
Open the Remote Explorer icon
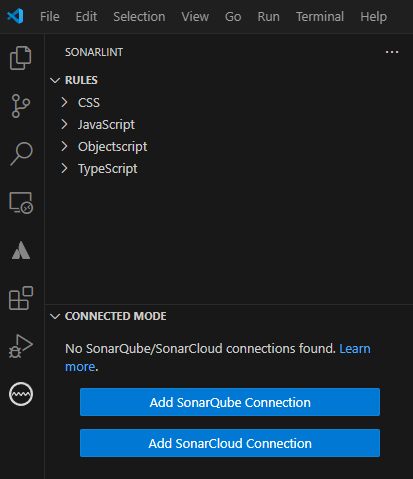pyautogui.click(x=21, y=203)
